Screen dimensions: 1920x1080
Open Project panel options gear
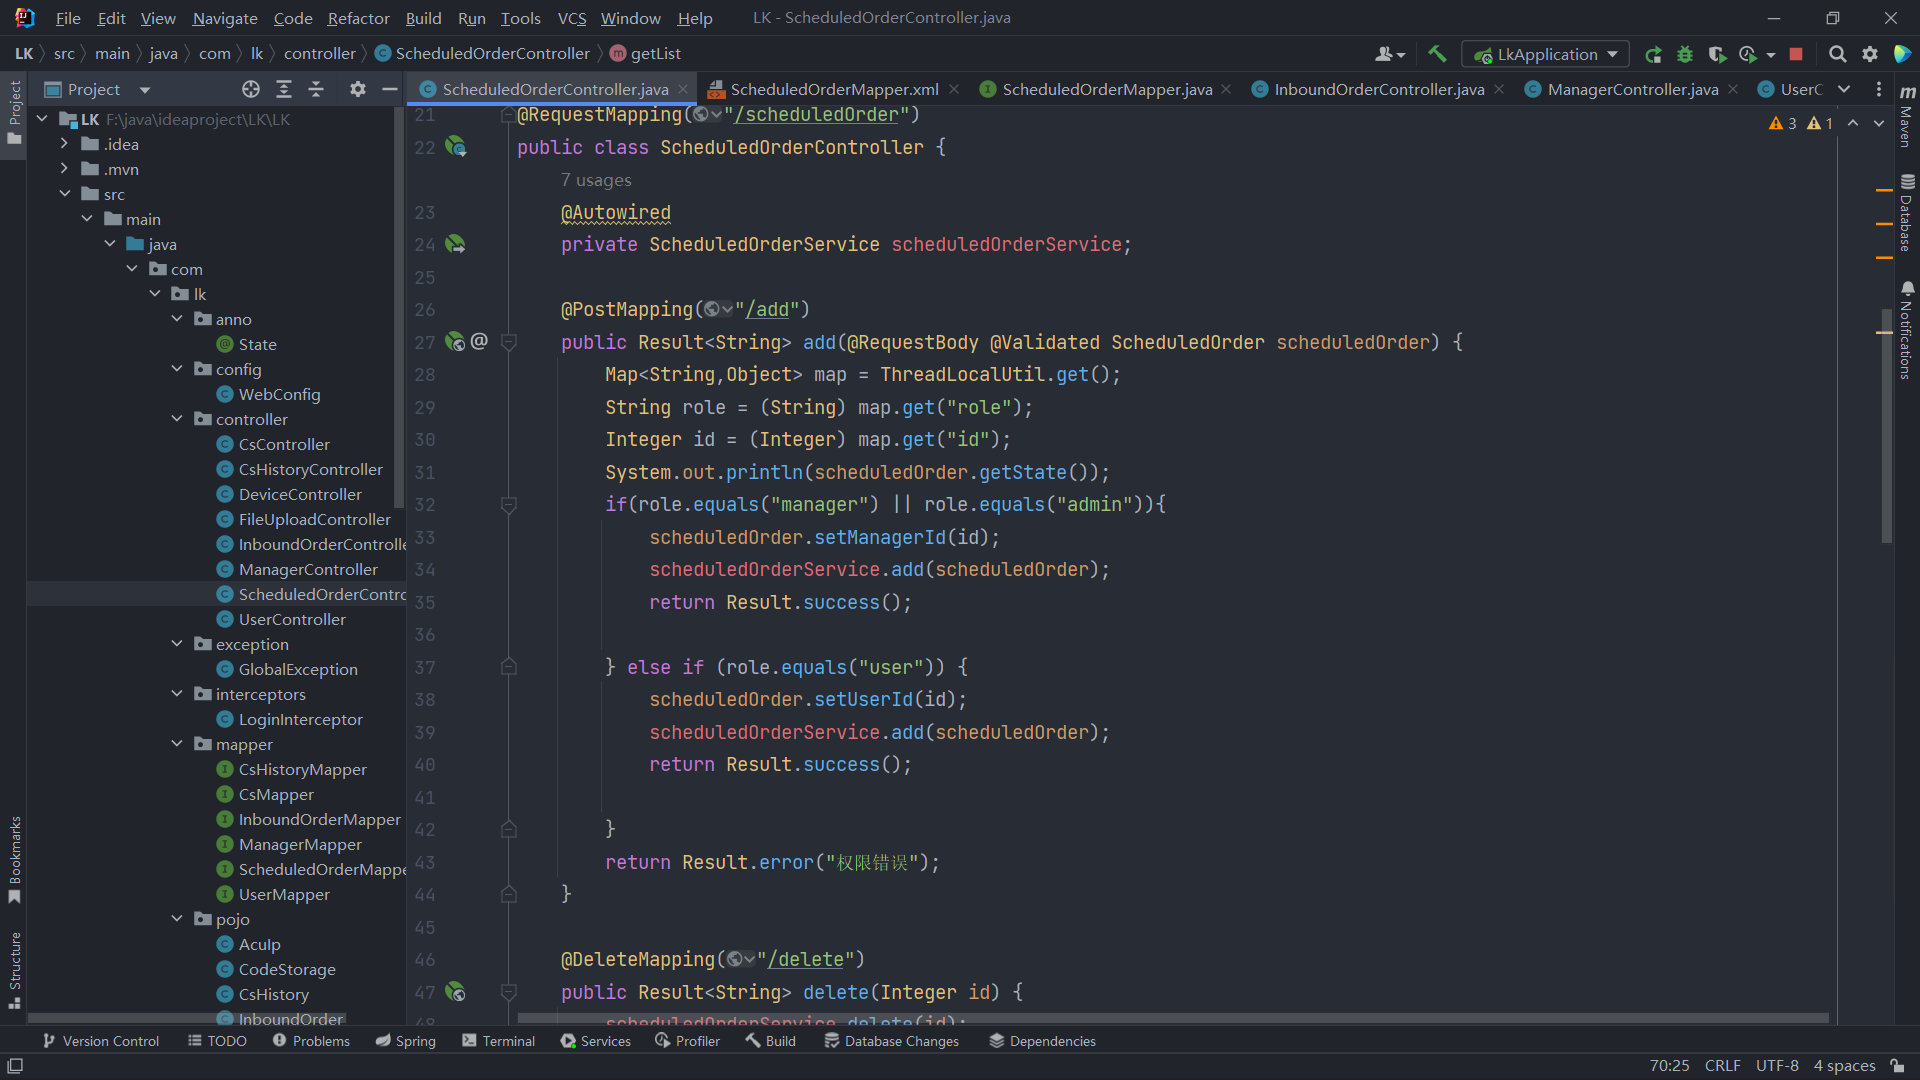coord(357,89)
